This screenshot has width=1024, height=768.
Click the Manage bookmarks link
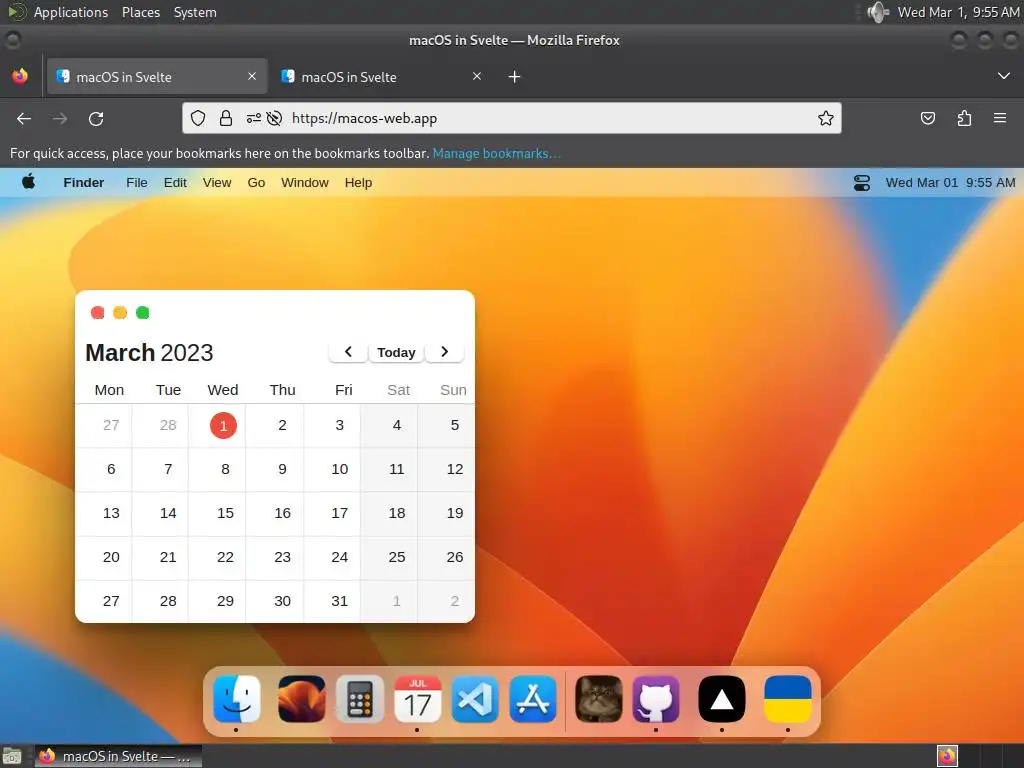pyautogui.click(x=496, y=153)
